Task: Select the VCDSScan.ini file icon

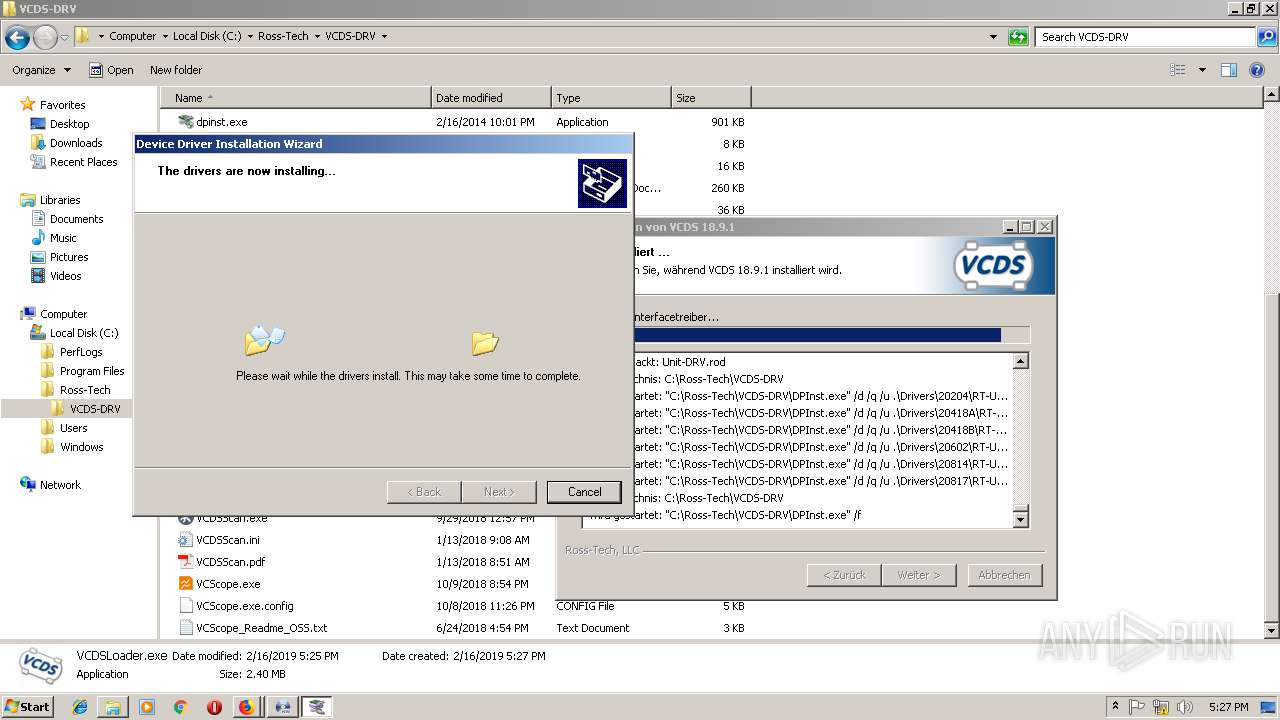Action: tap(185, 540)
